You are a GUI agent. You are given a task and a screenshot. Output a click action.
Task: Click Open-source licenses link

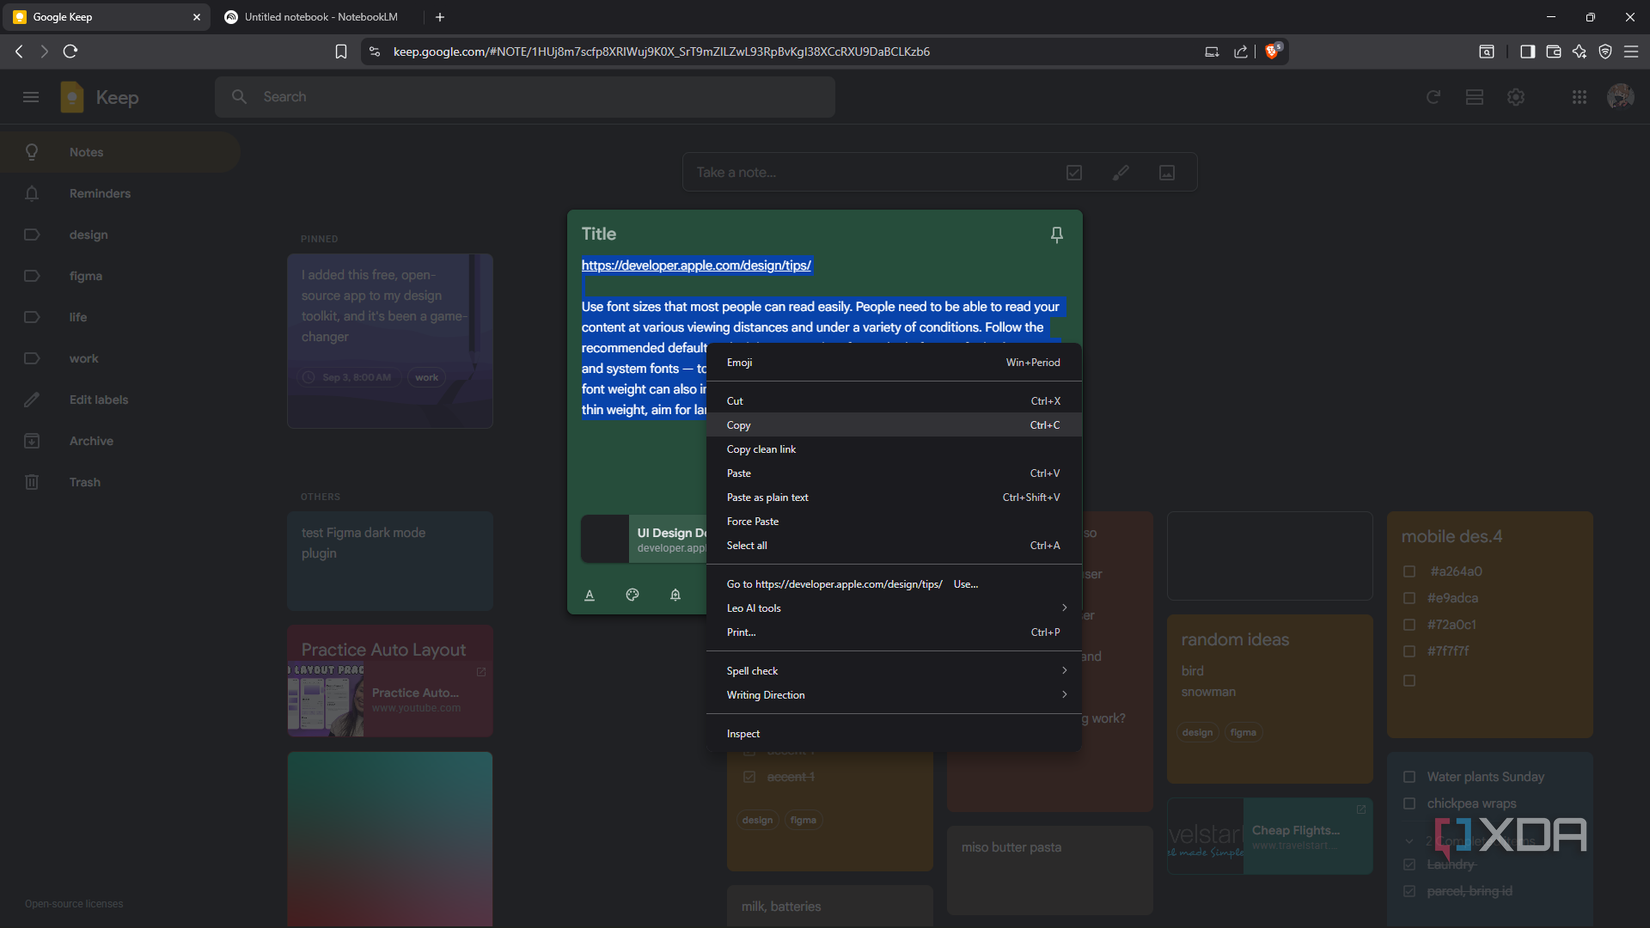(74, 904)
